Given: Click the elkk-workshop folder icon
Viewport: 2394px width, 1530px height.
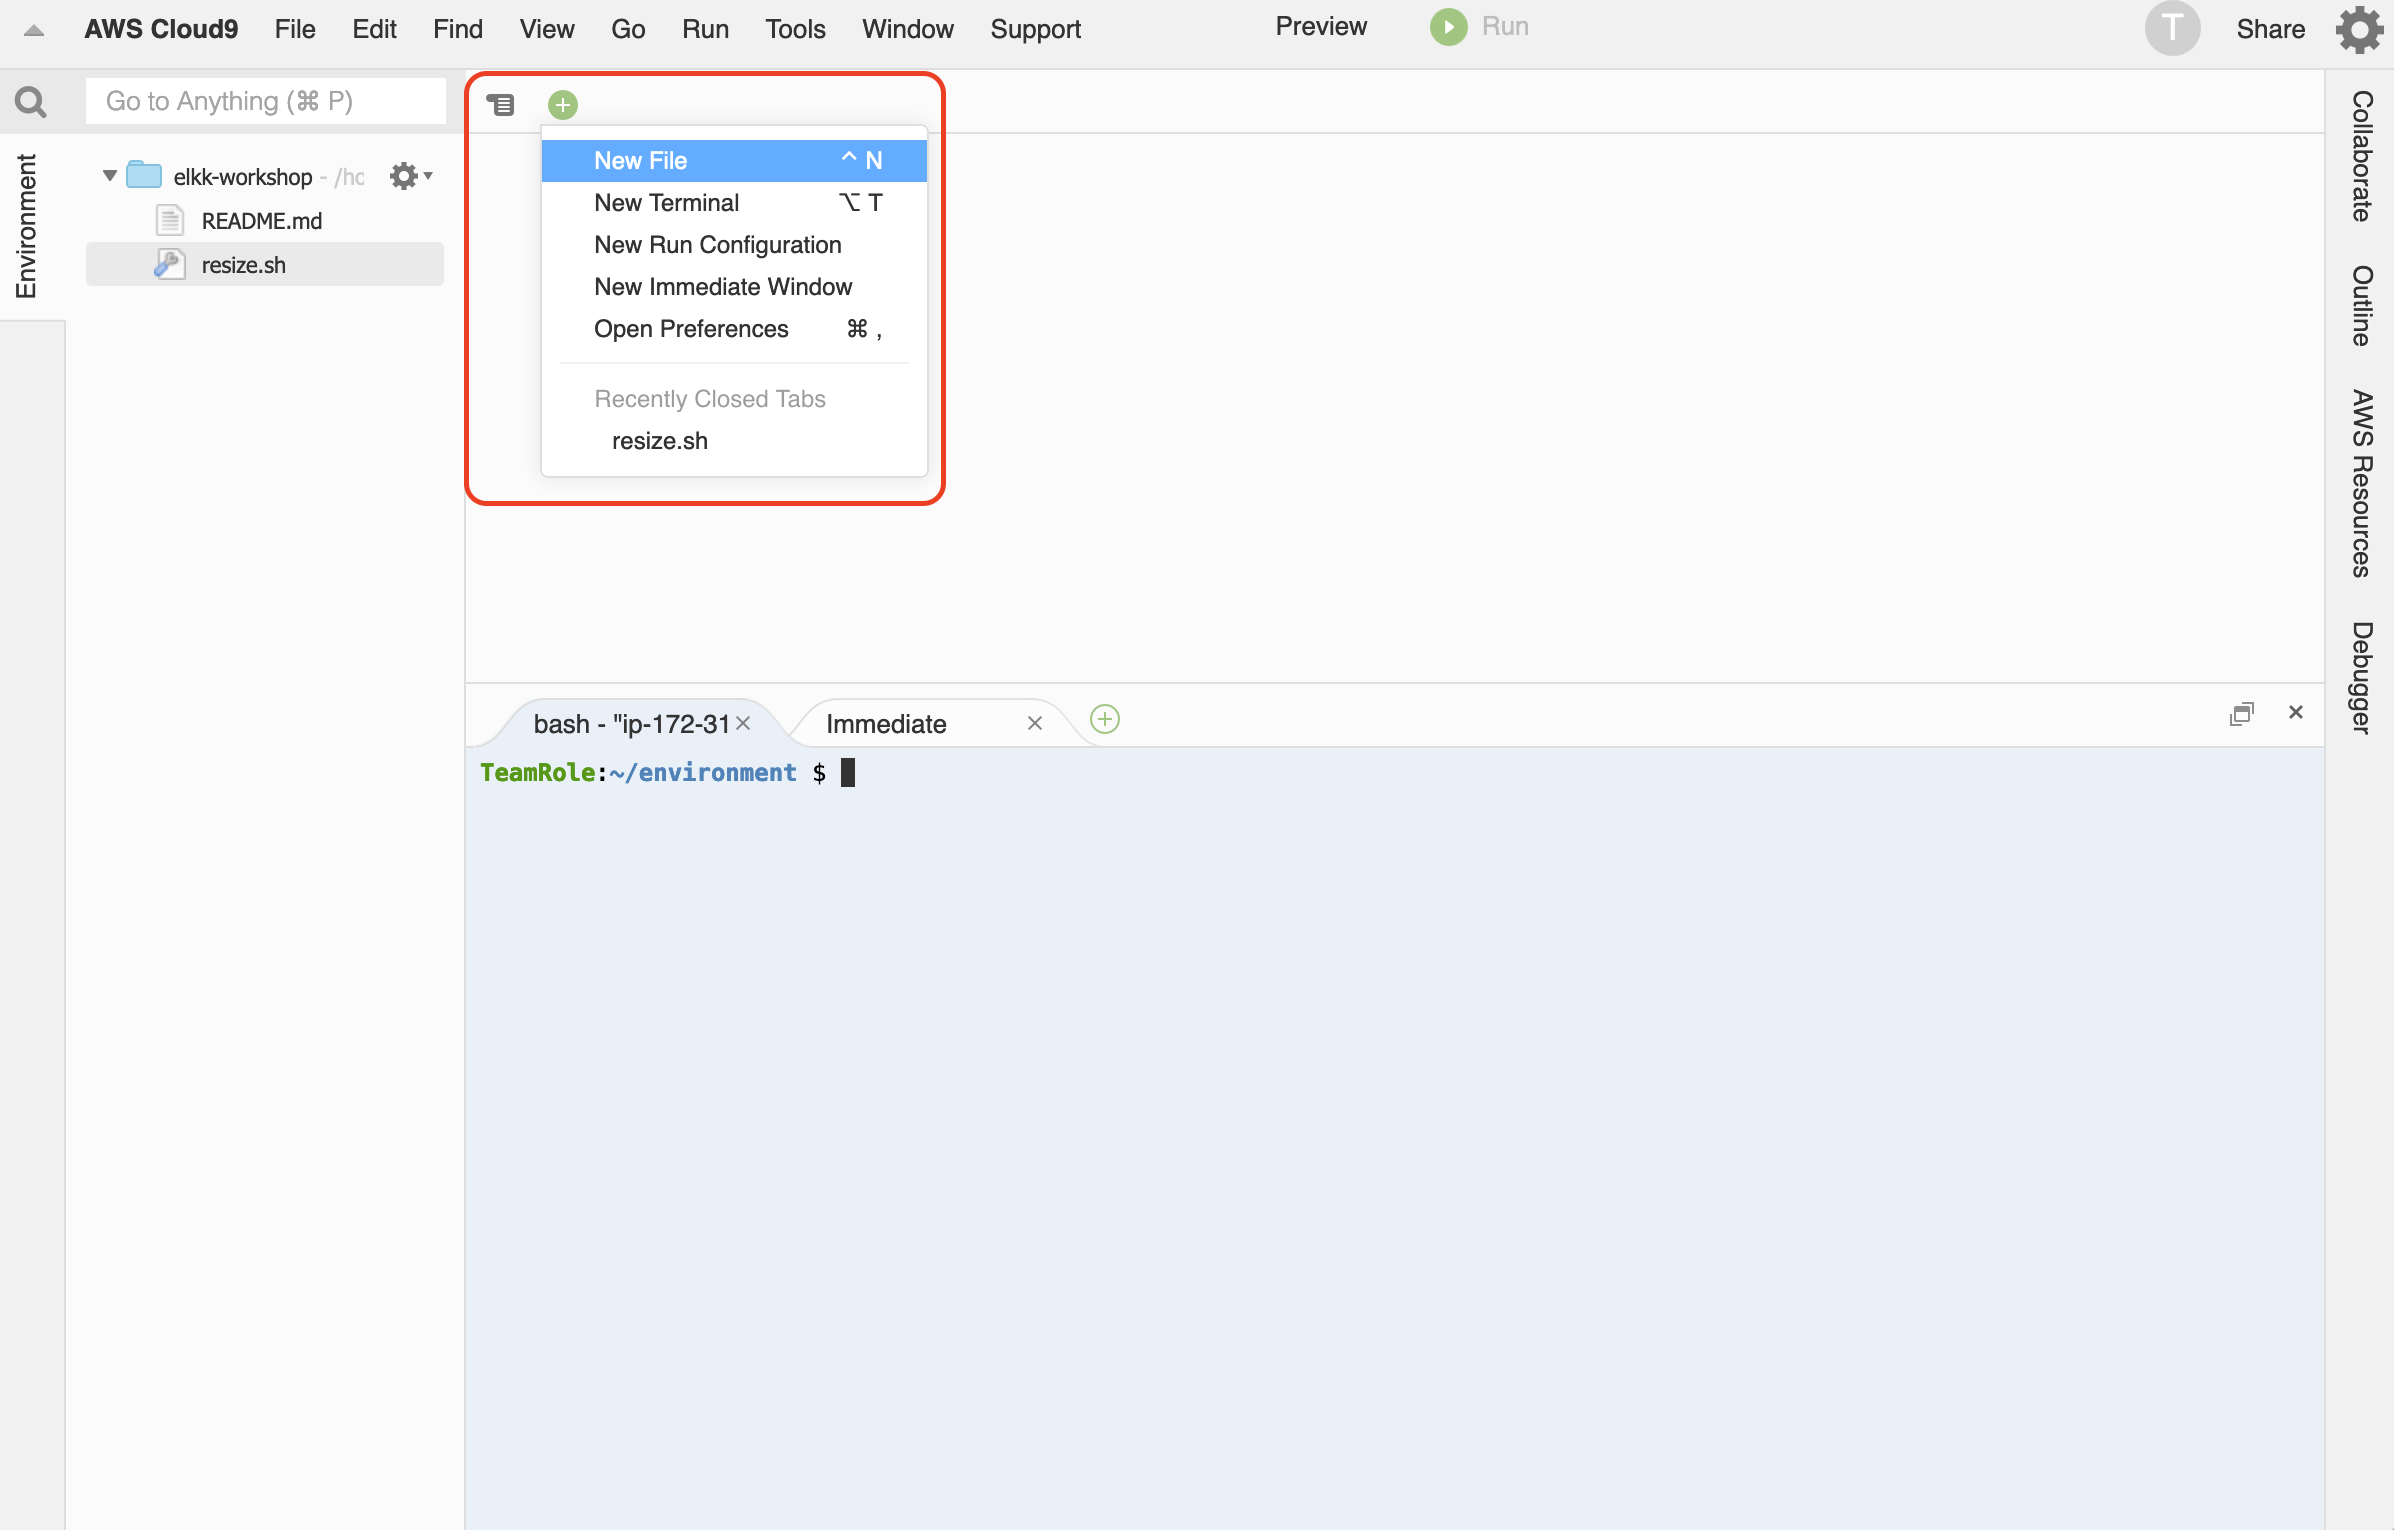Looking at the screenshot, I should (x=144, y=175).
